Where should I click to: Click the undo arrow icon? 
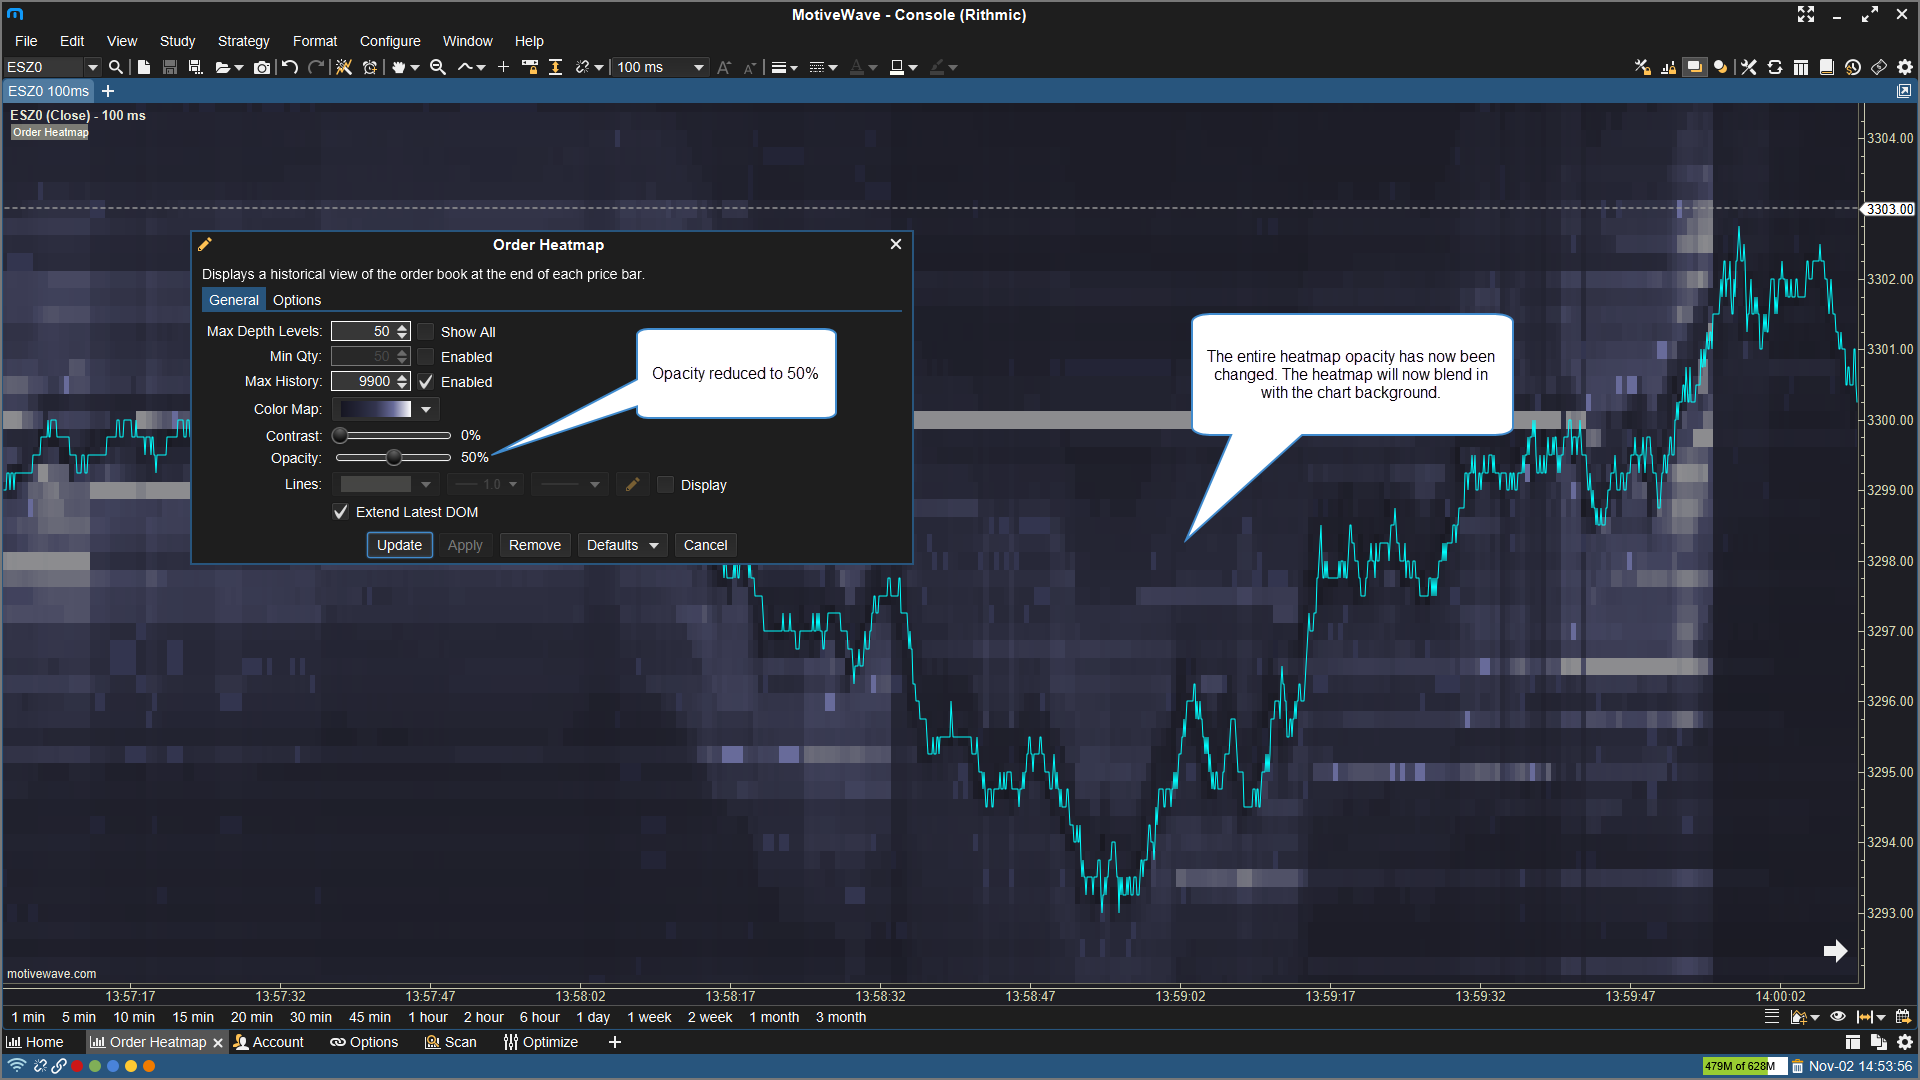tap(290, 67)
